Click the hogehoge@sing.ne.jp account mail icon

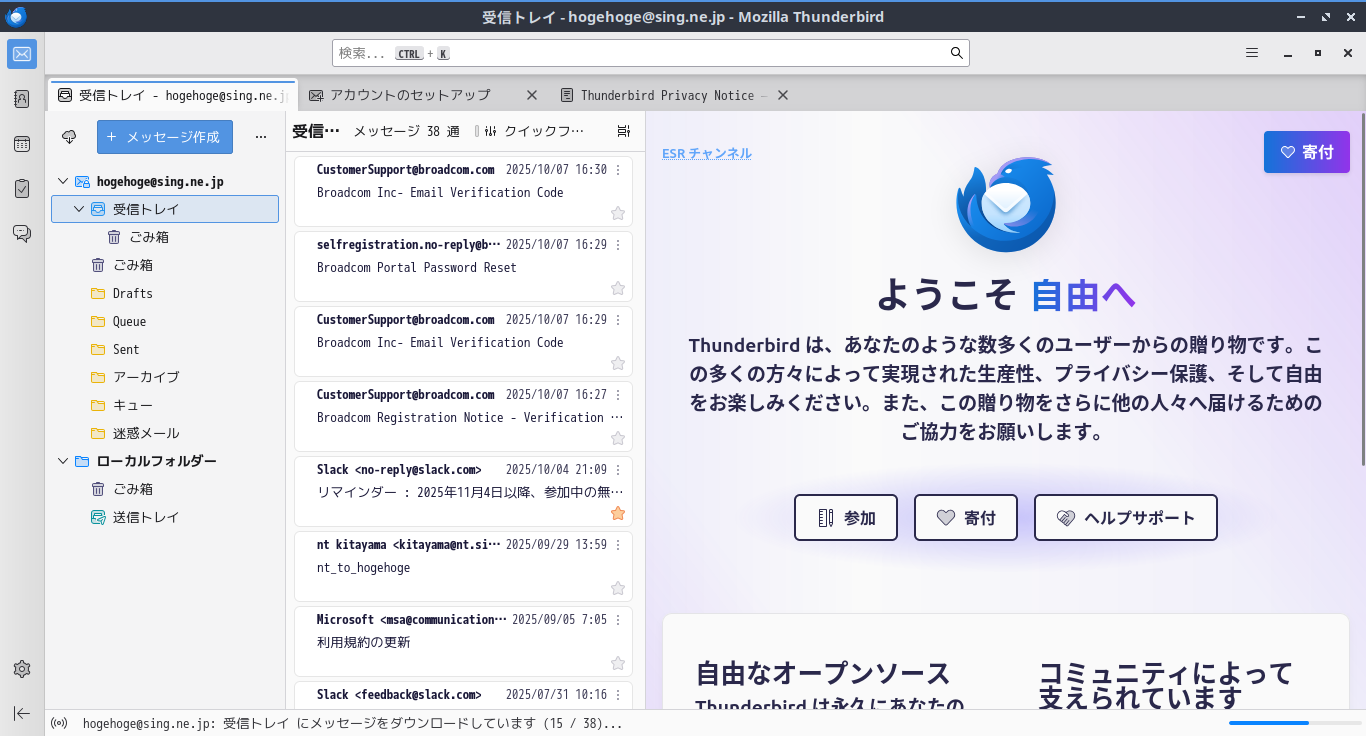tap(82, 181)
